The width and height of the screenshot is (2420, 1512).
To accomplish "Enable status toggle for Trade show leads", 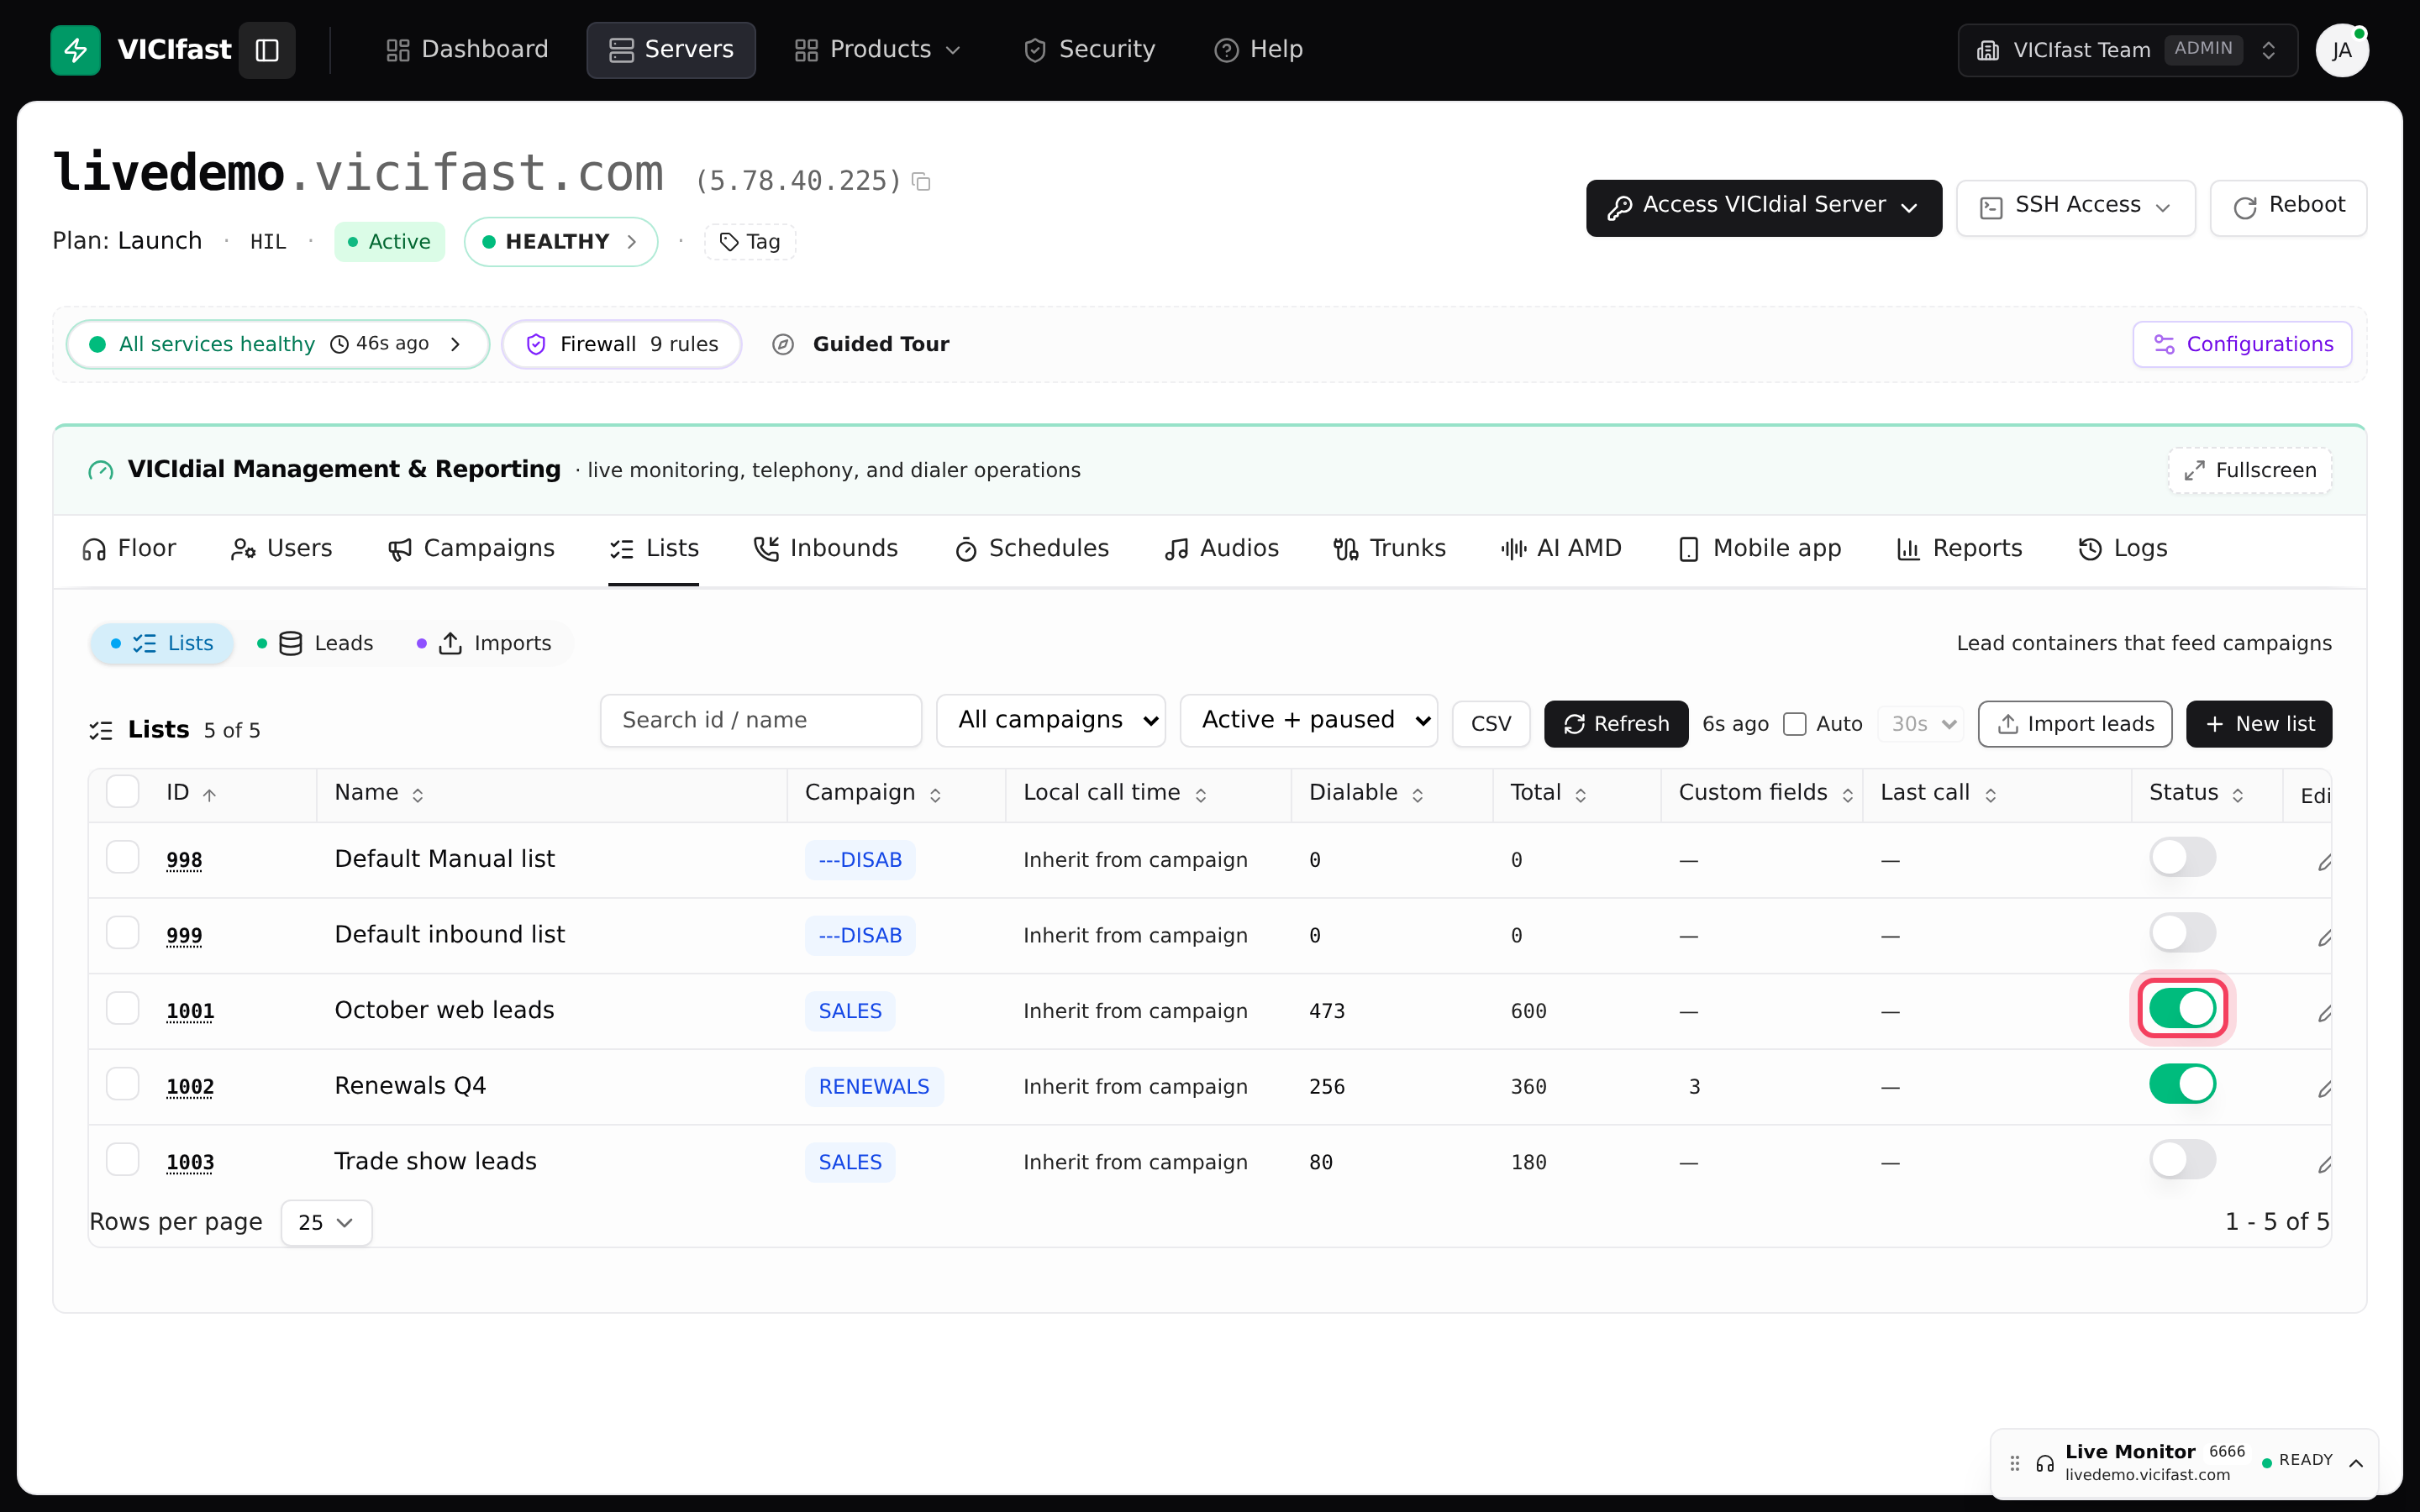I will [2182, 1160].
